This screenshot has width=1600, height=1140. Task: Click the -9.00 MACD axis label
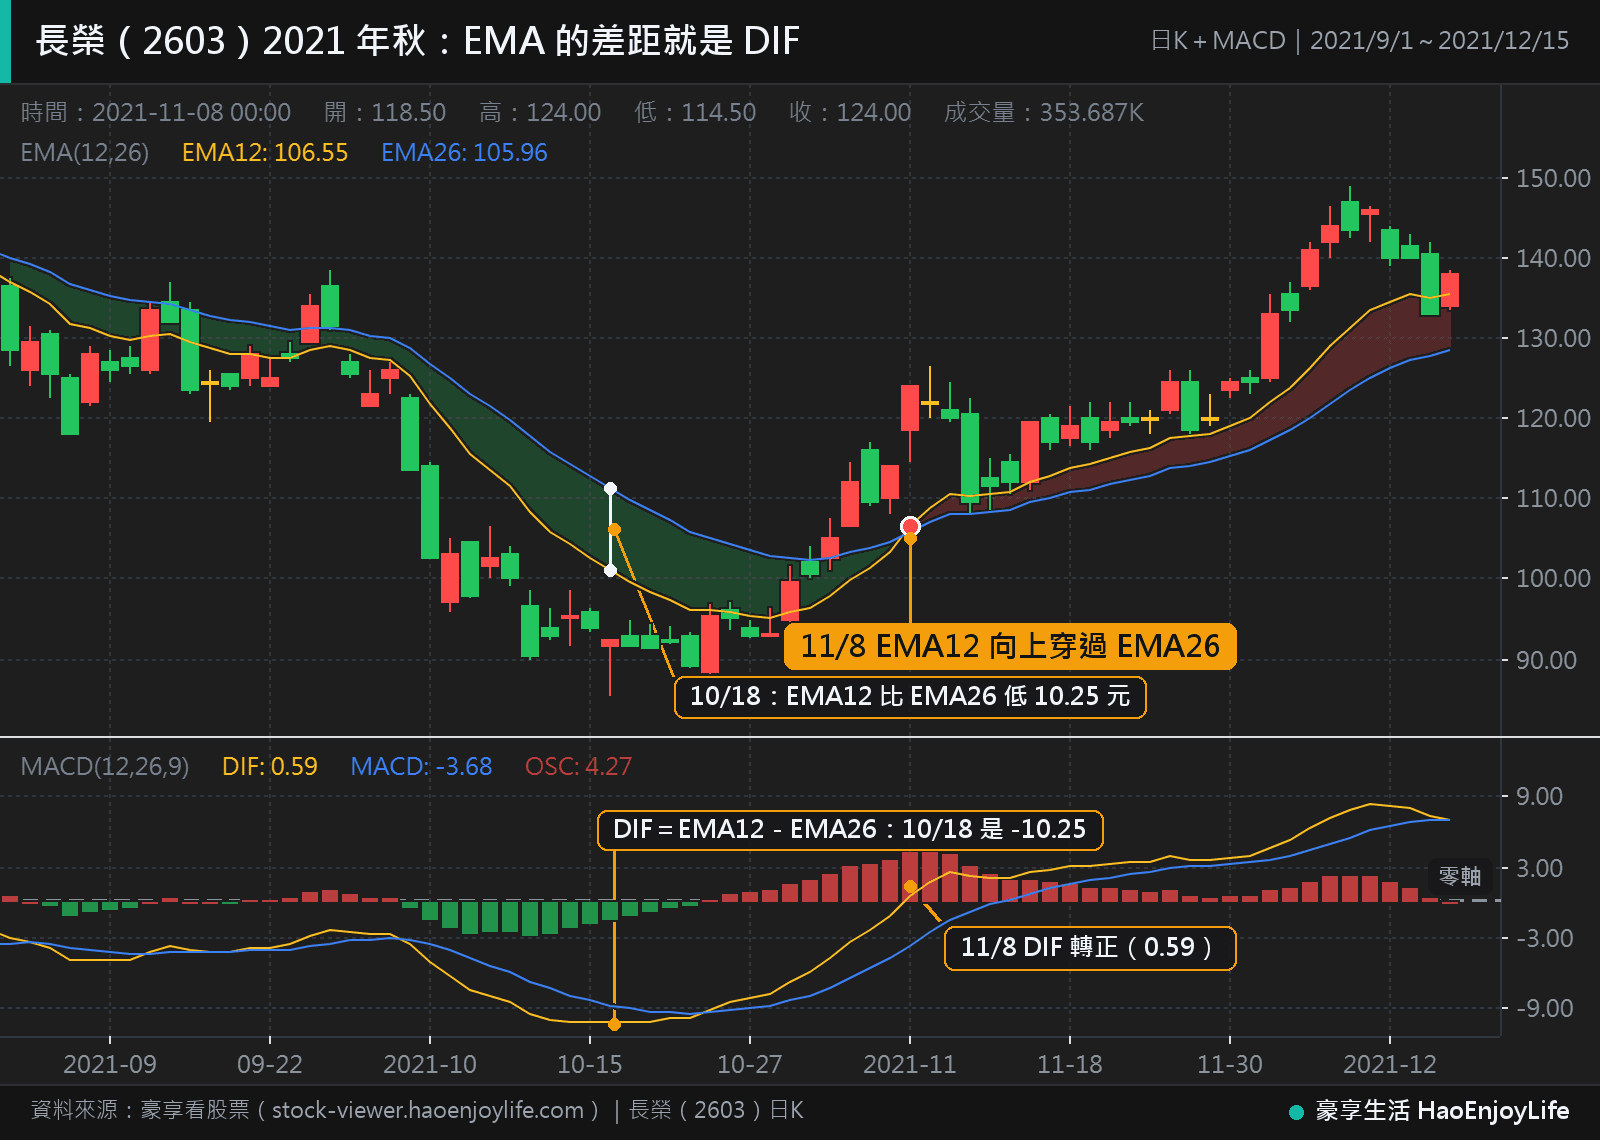[x=1544, y=1009]
